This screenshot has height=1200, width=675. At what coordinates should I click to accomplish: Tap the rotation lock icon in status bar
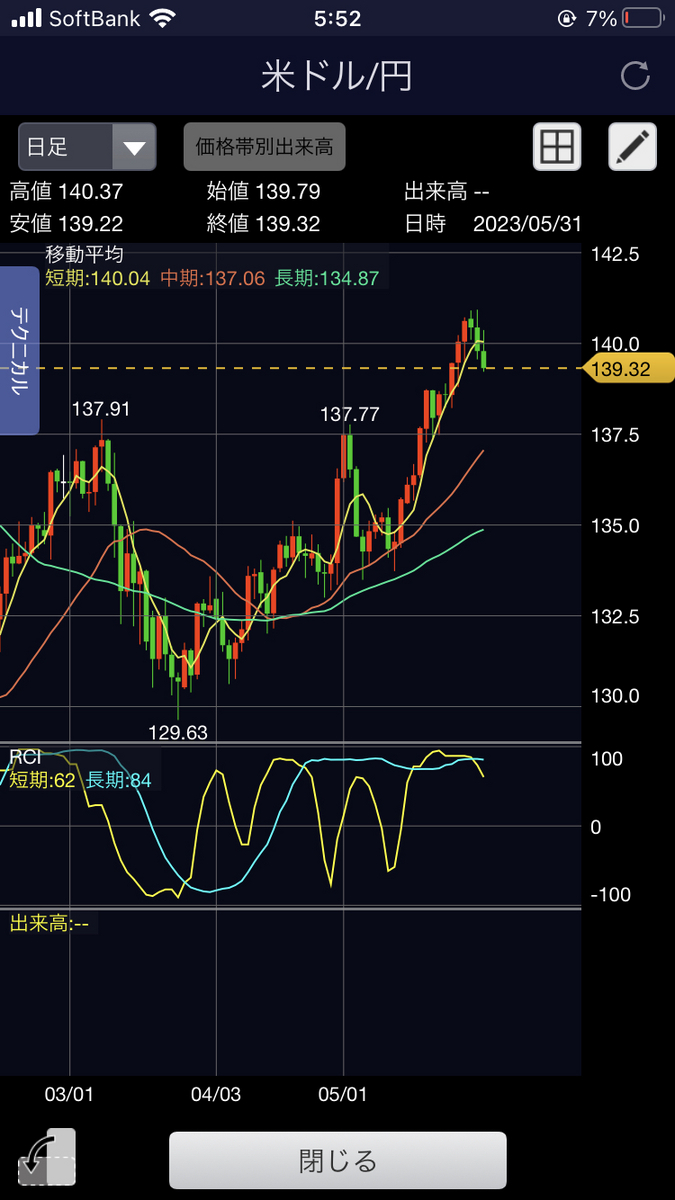[567, 19]
